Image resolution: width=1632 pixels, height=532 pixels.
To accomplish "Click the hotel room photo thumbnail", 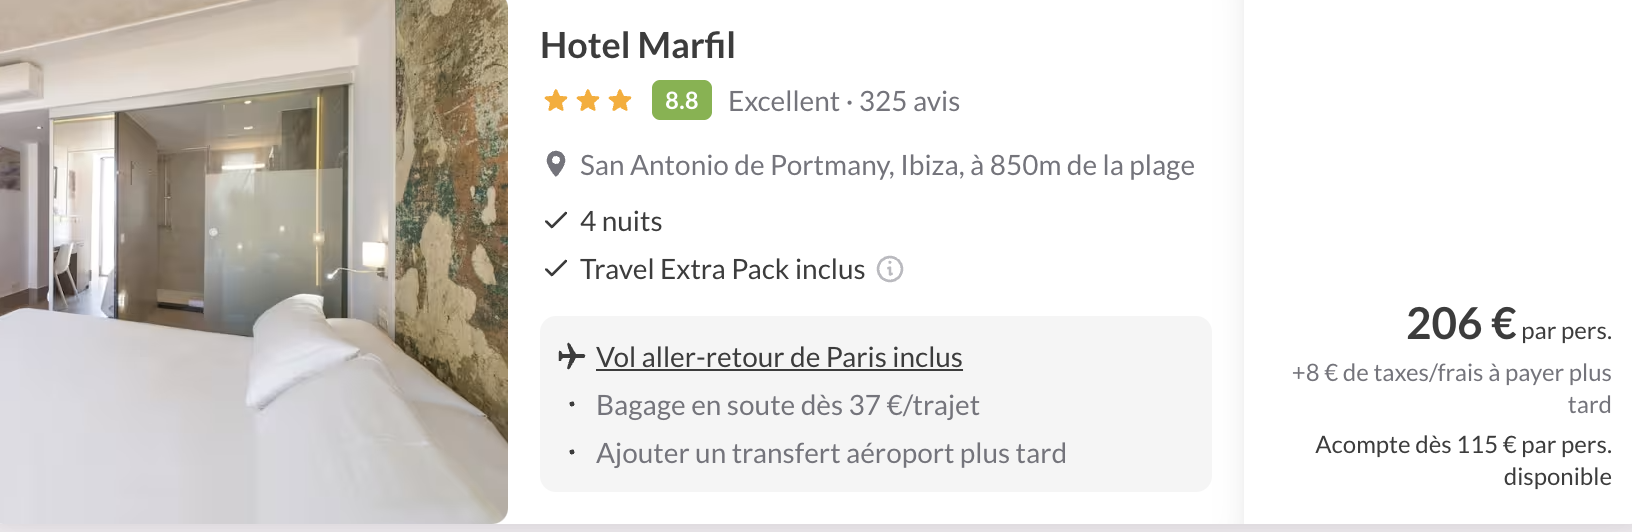I will tap(254, 261).
